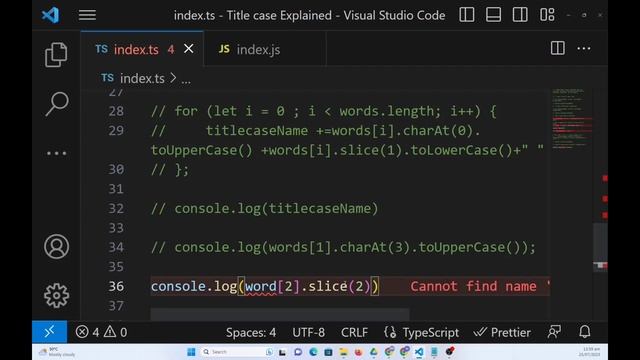Expand the breadcrumb ellipsis symbol list
The height and width of the screenshot is (360, 640).
(186, 79)
